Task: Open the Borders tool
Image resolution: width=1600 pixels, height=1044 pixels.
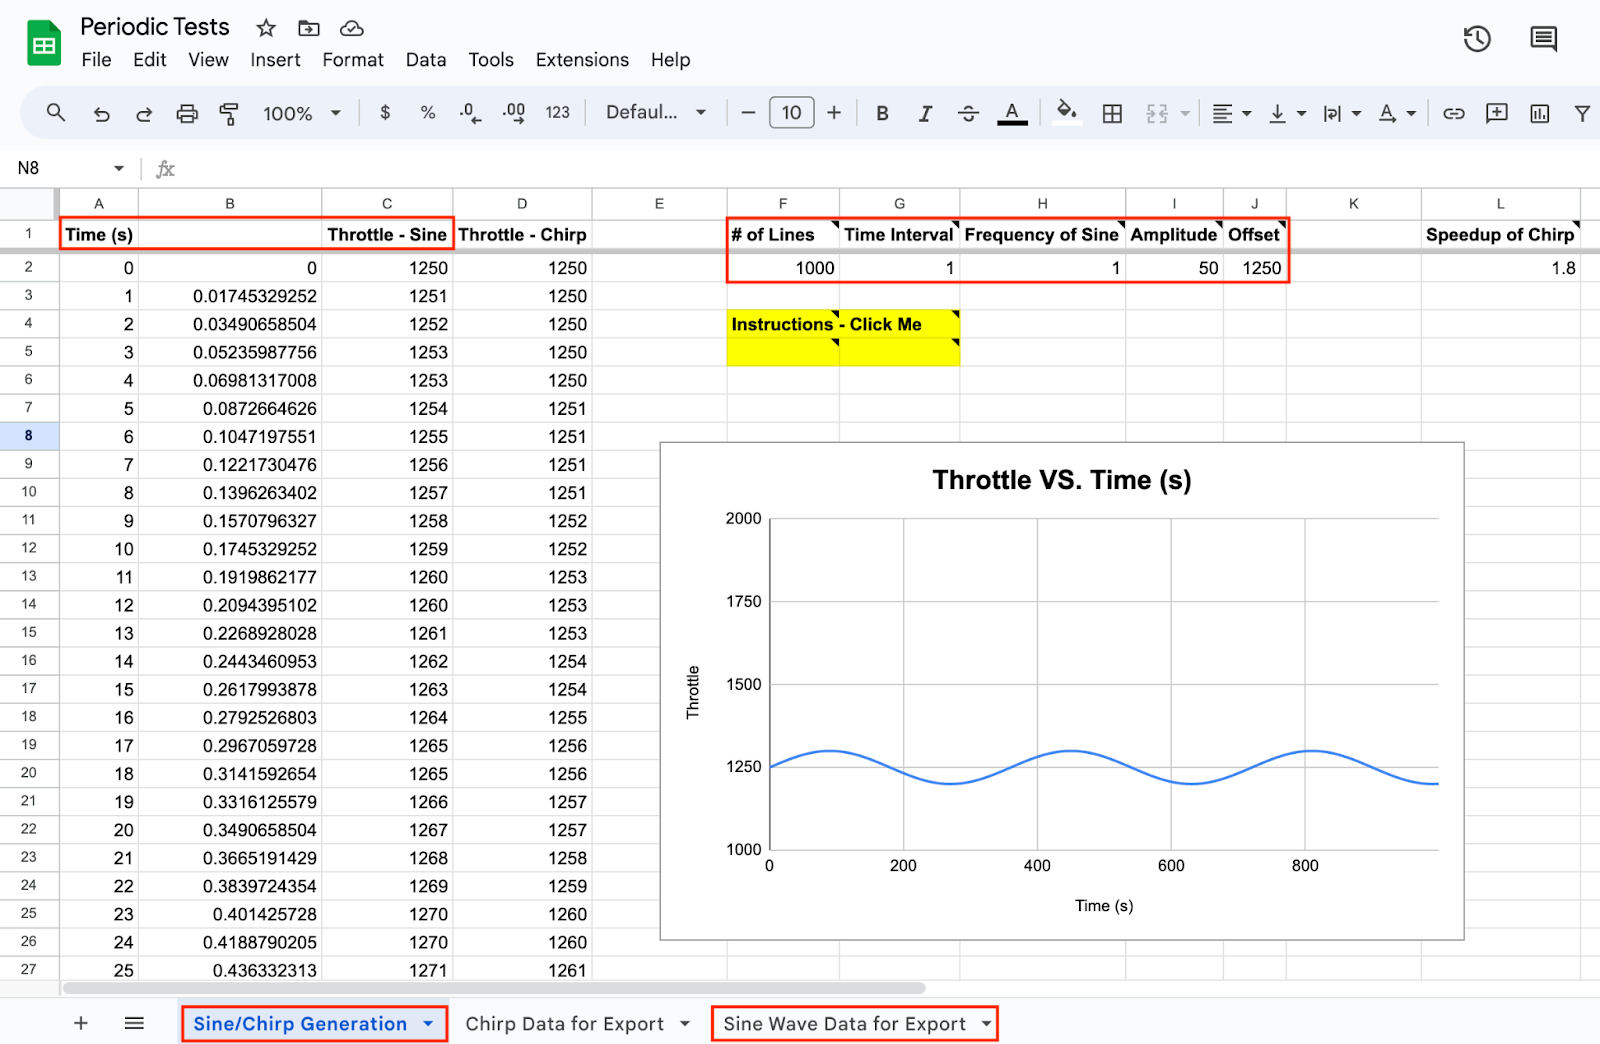Action: point(1112,114)
